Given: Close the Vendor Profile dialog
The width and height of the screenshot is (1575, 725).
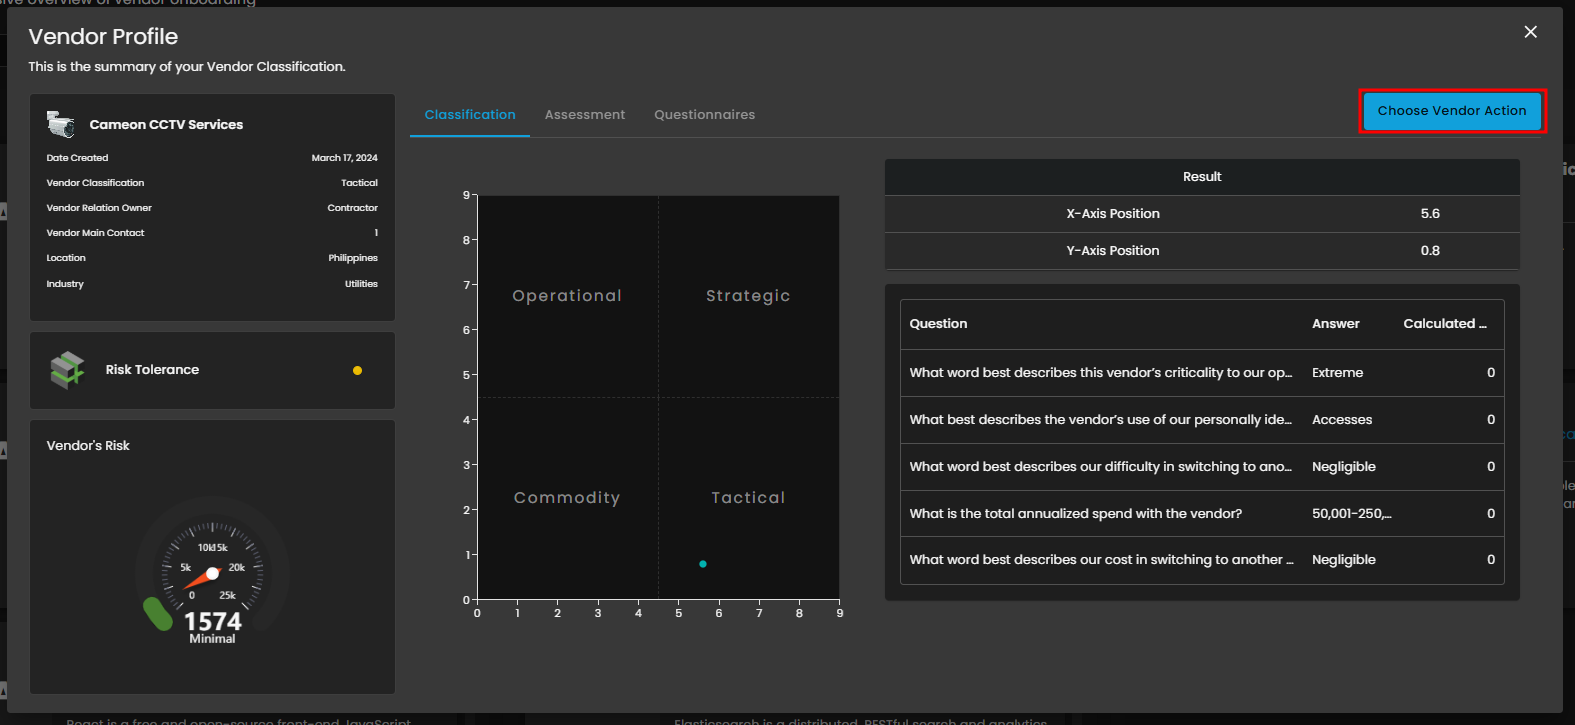Looking at the screenshot, I should coord(1530,32).
